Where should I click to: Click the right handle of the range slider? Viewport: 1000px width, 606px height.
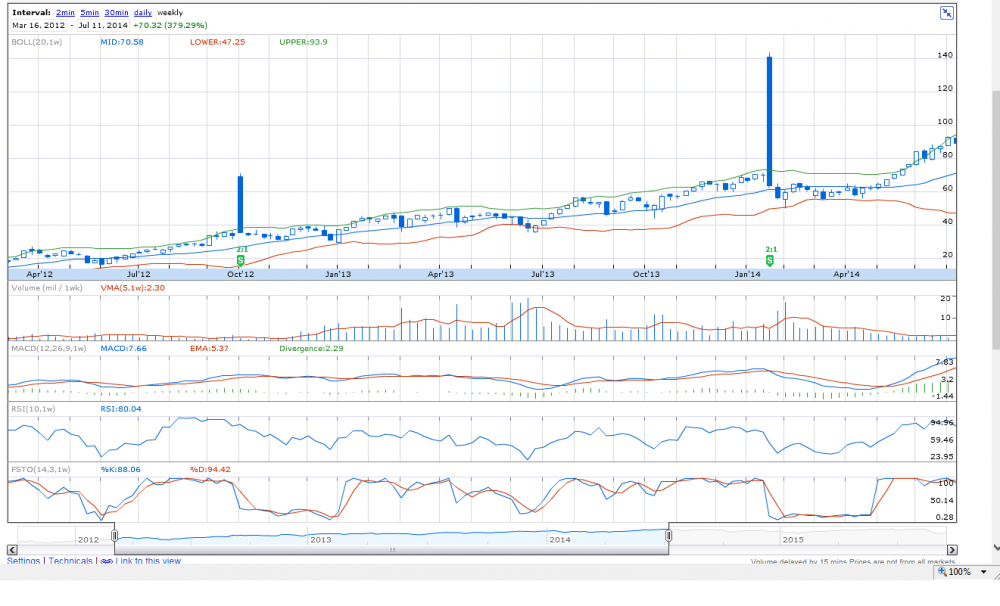pos(669,536)
